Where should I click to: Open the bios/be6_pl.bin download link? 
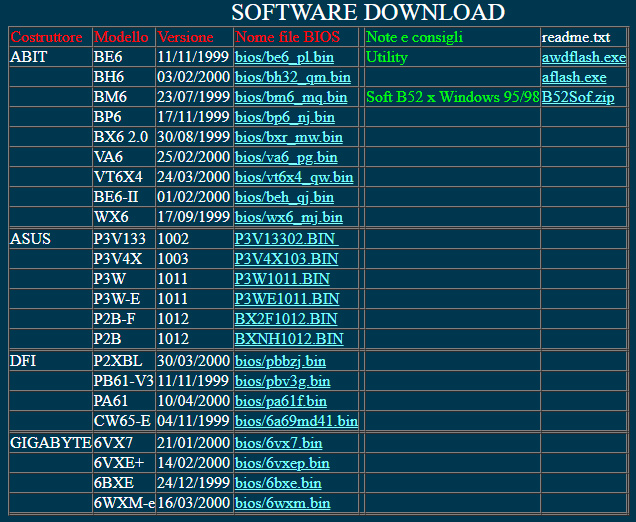(x=284, y=57)
